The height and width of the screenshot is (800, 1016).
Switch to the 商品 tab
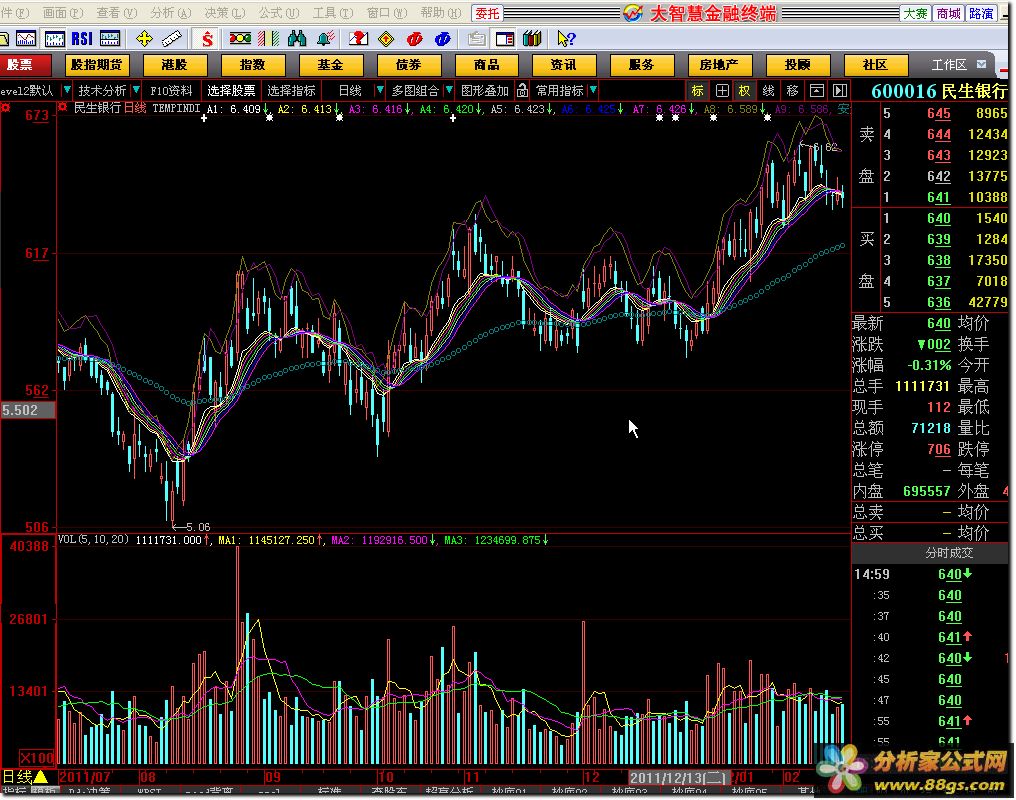[487, 64]
